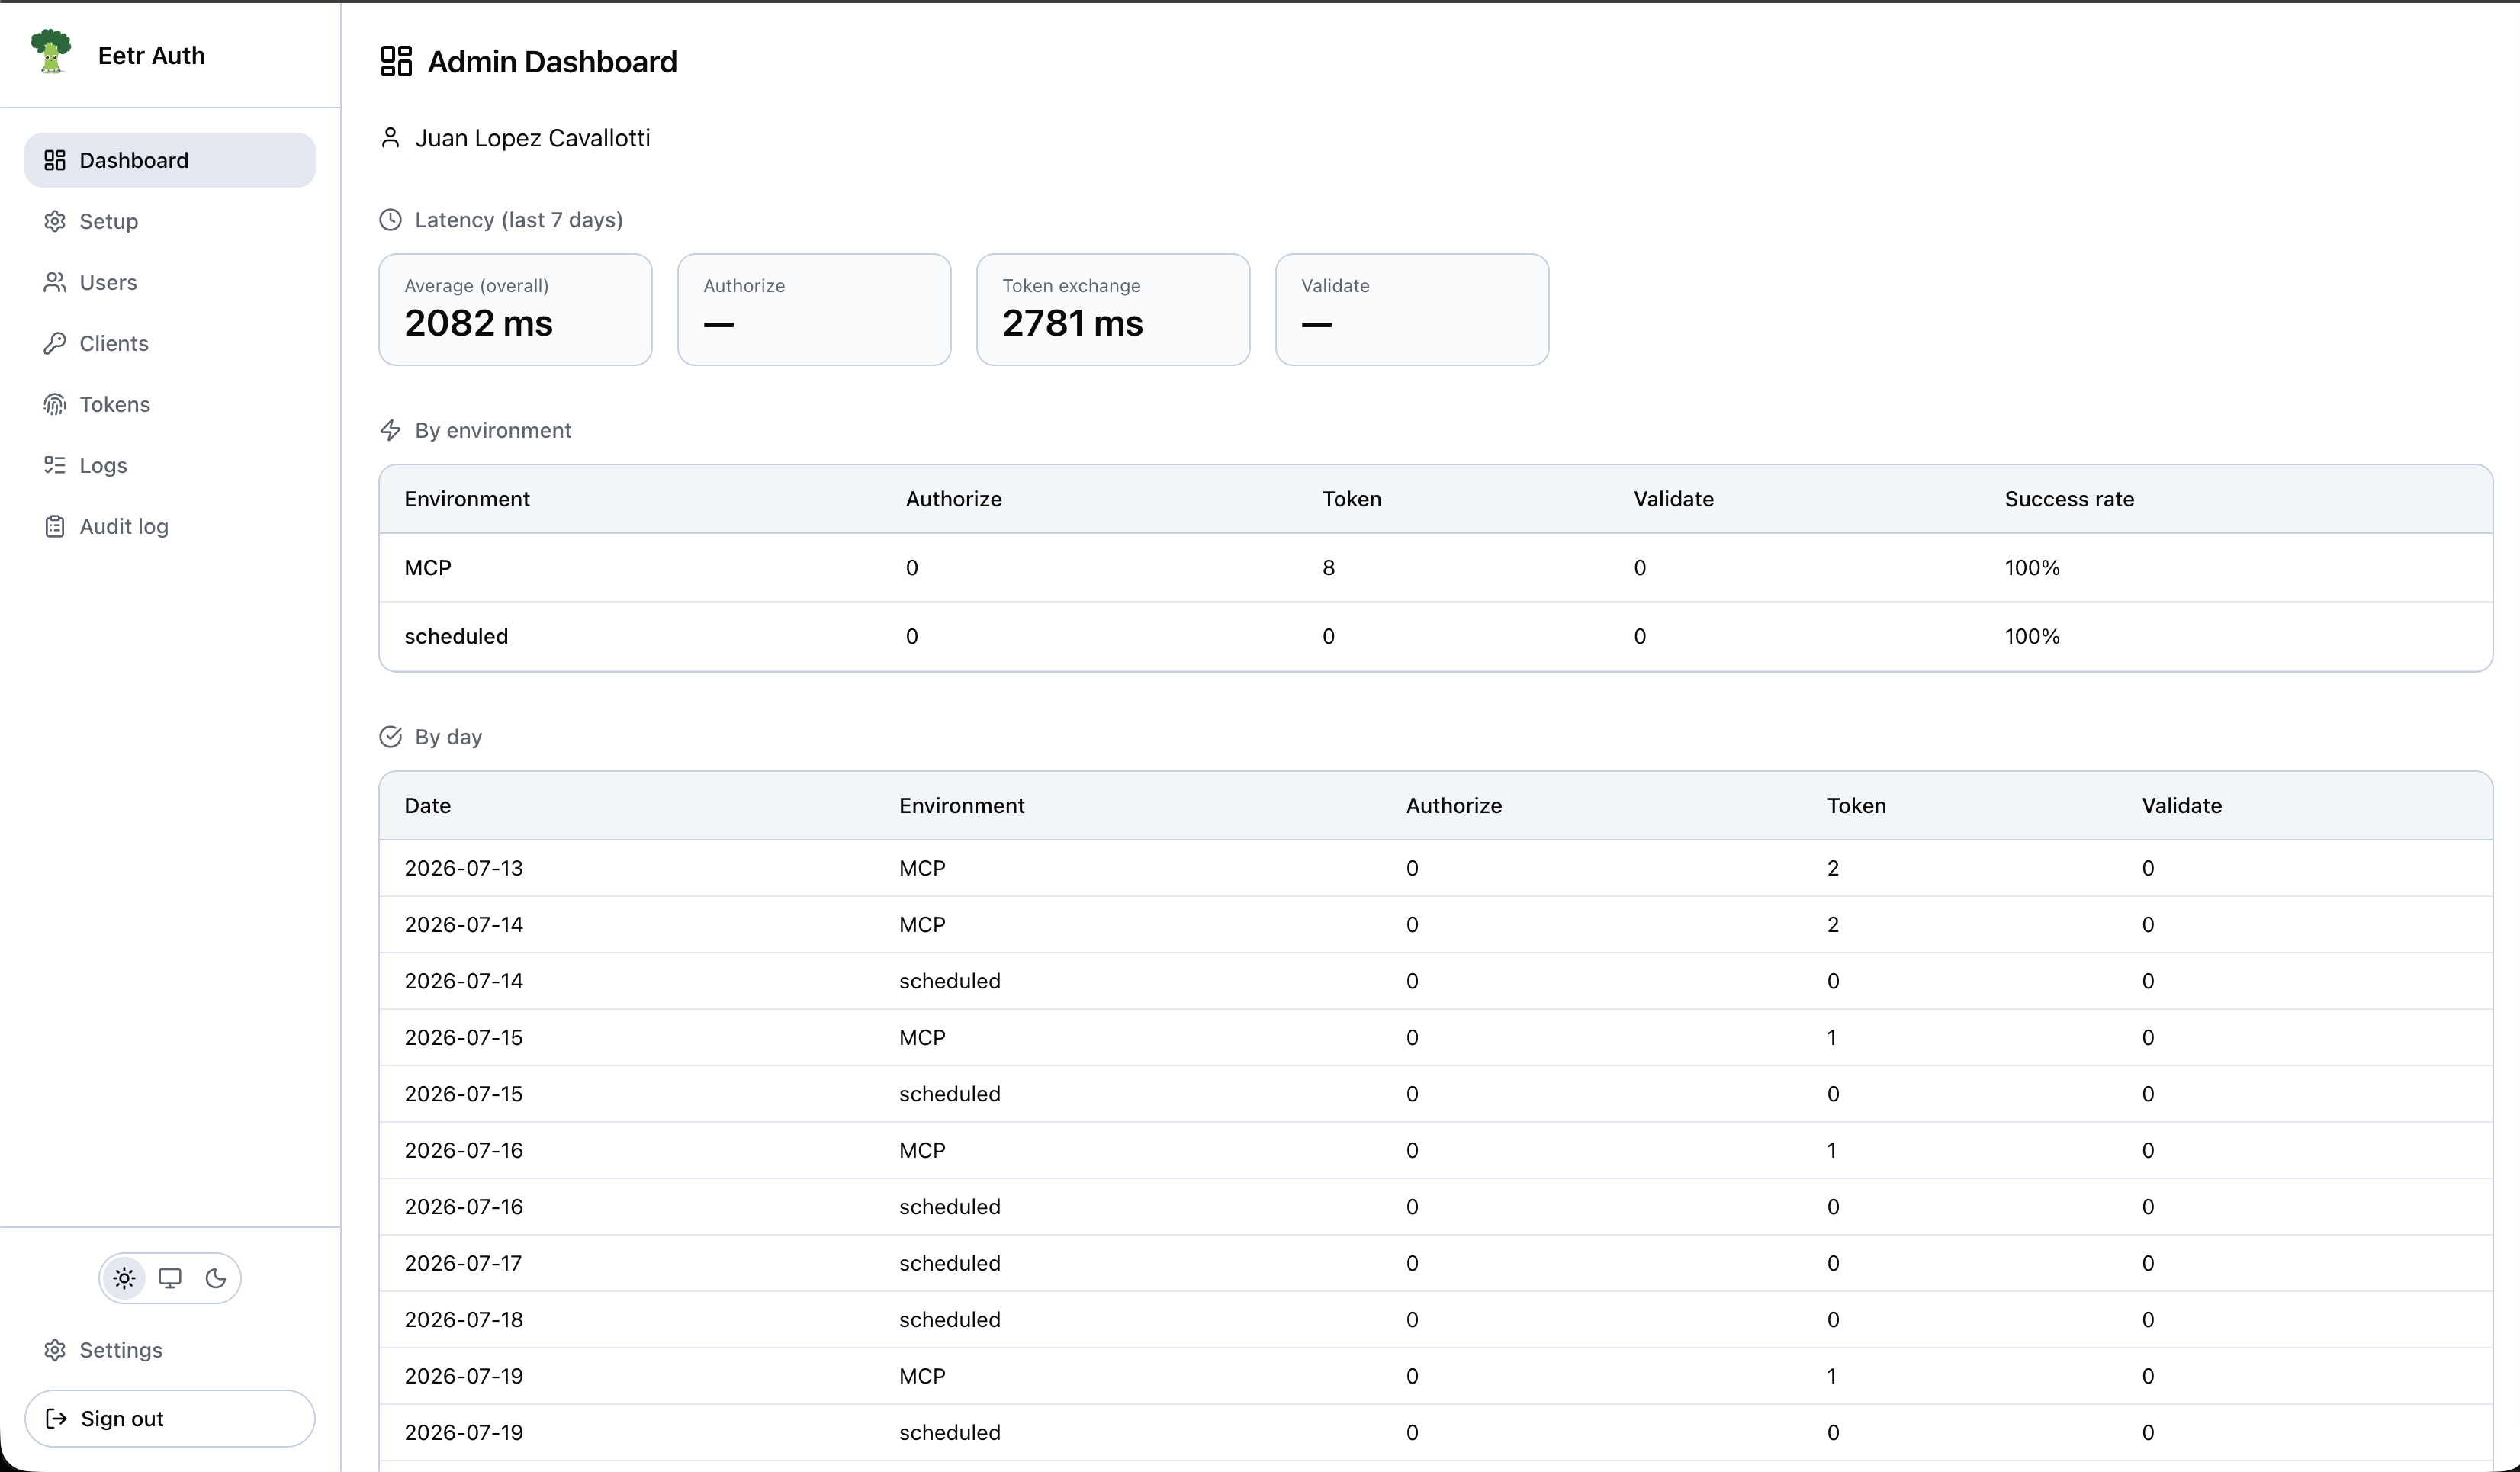Click the 2781 ms value
This screenshot has height=1472, width=2520.
click(x=1072, y=323)
